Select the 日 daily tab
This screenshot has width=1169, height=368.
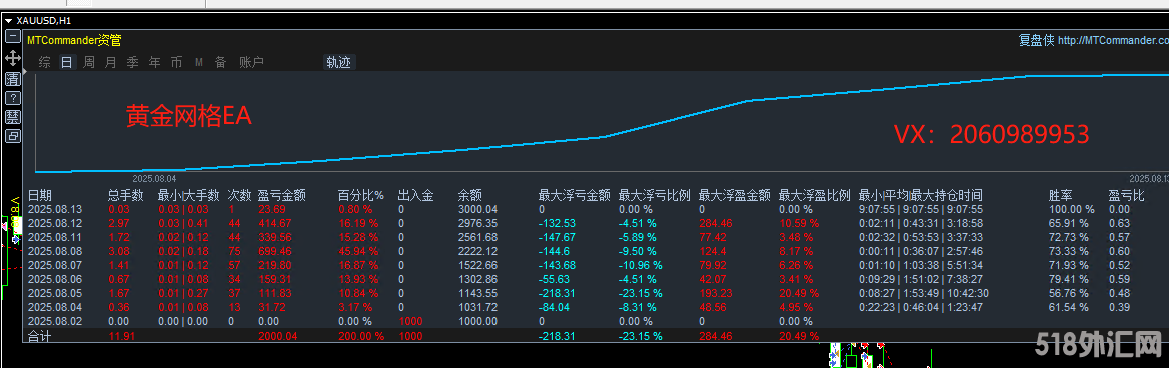tap(67, 63)
